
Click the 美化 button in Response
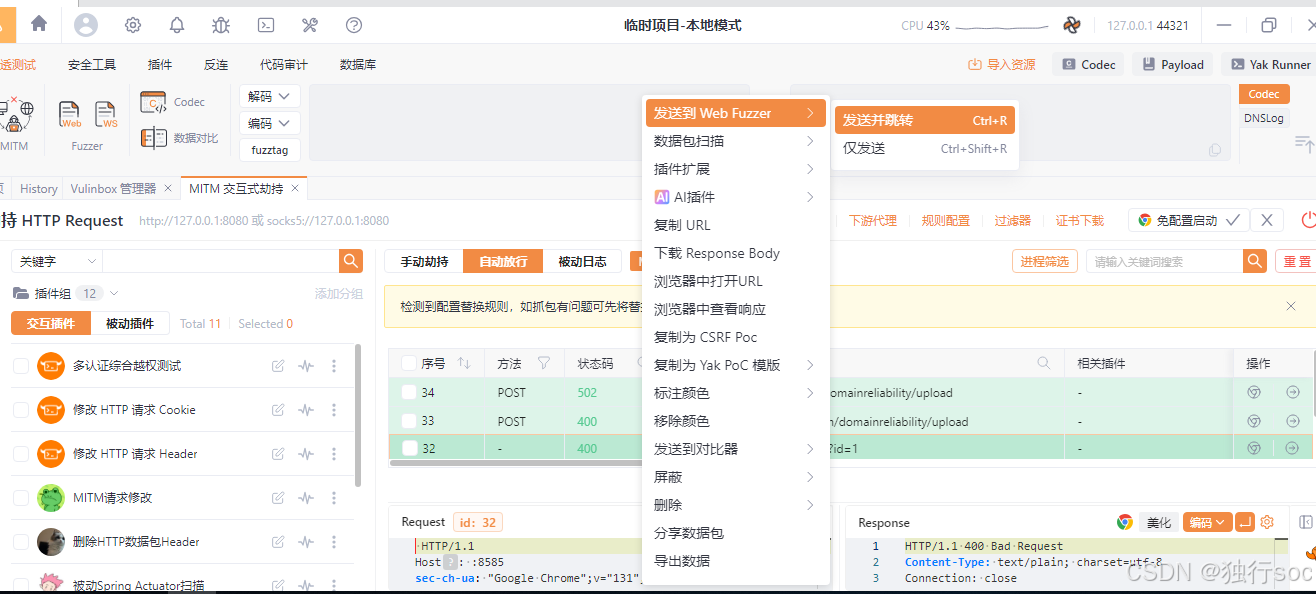click(x=1159, y=522)
